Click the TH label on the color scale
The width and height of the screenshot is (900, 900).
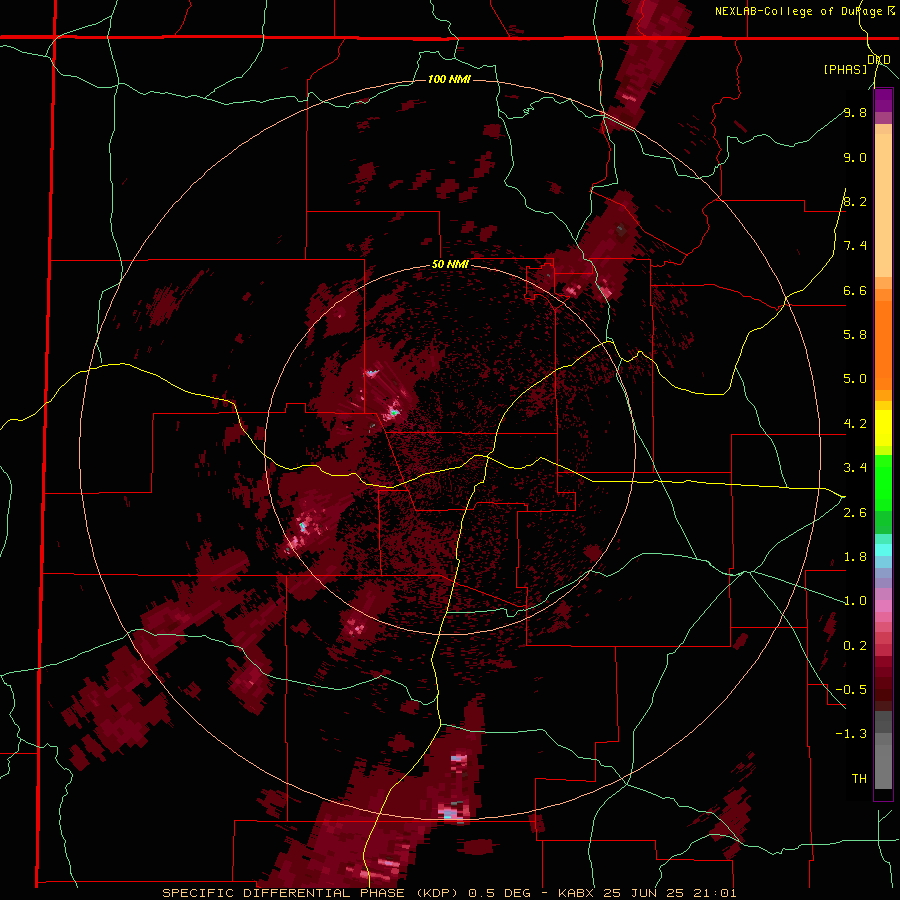[859, 778]
